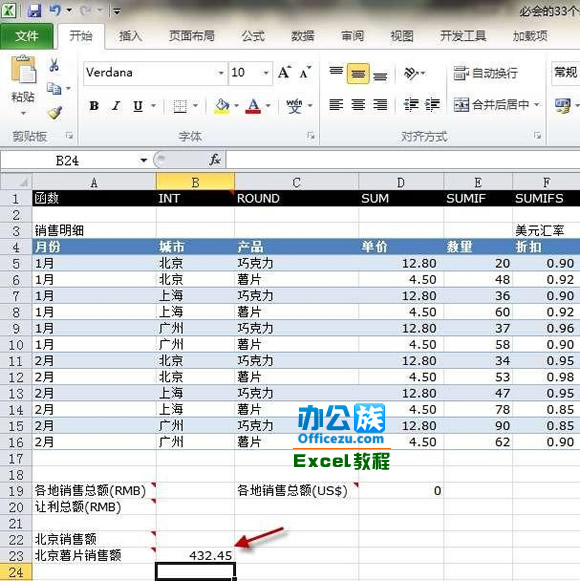Switch to the 开发工具 Developer tab

pos(463,36)
